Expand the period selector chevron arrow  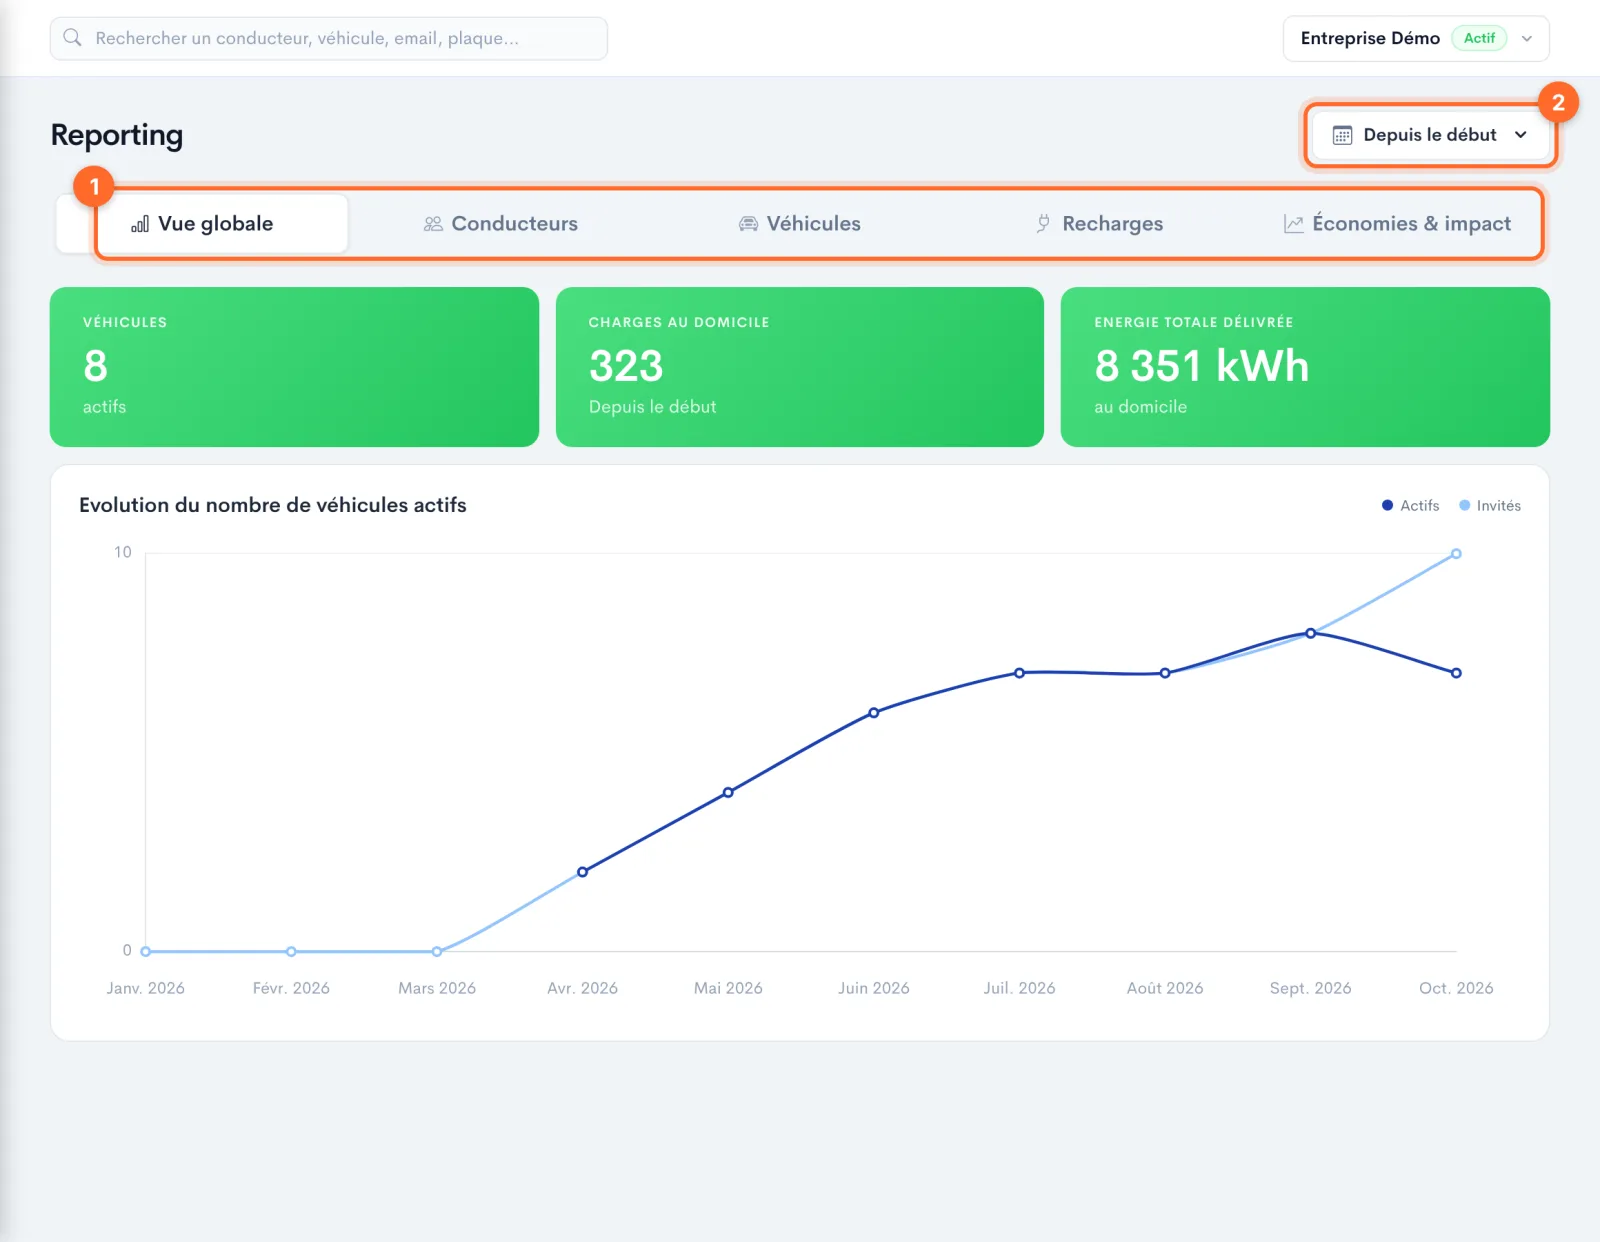click(x=1521, y=135)
